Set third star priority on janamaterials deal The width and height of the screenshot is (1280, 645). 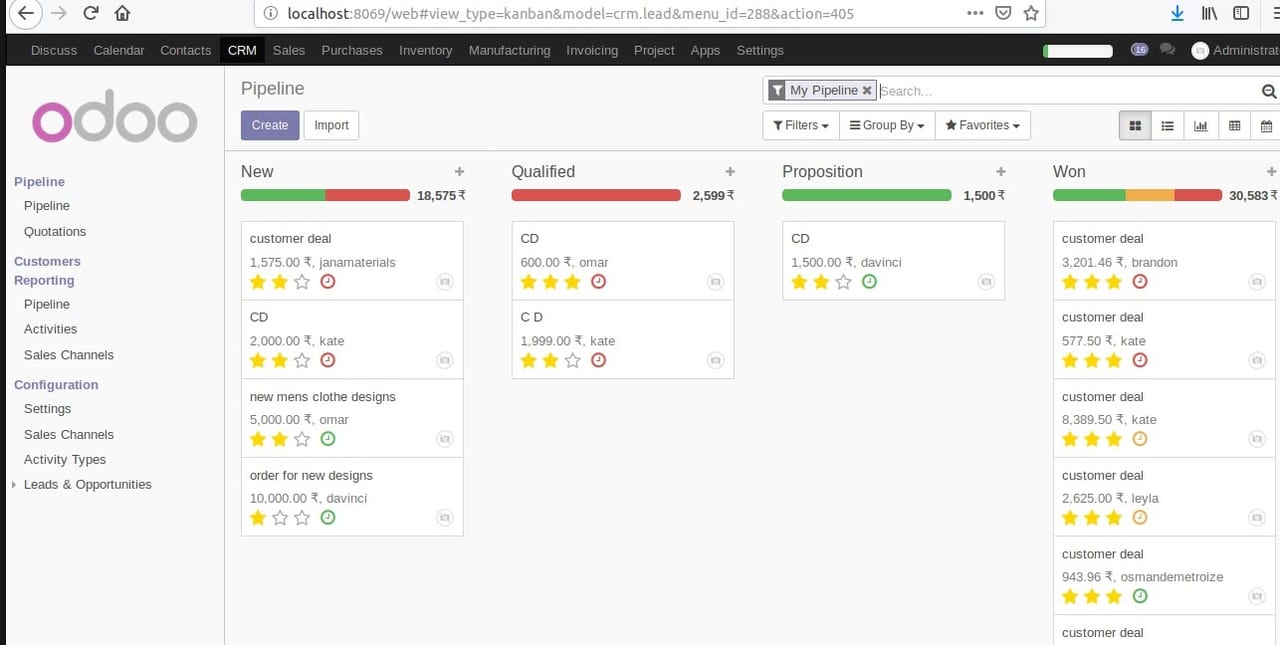coord(302,282)
